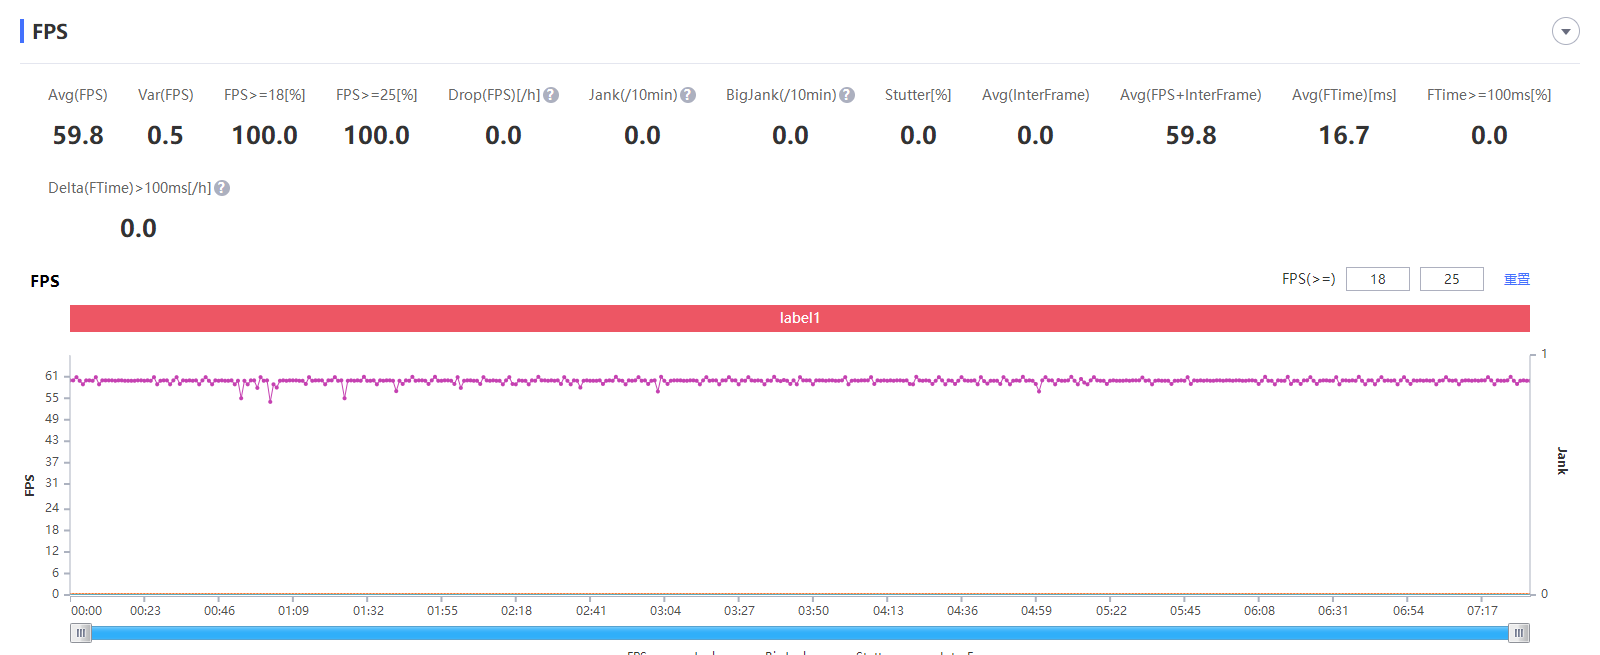Open the Drop(FPS)[/h] help tooltip icon
1600x655 pixels.
[551, 95]
